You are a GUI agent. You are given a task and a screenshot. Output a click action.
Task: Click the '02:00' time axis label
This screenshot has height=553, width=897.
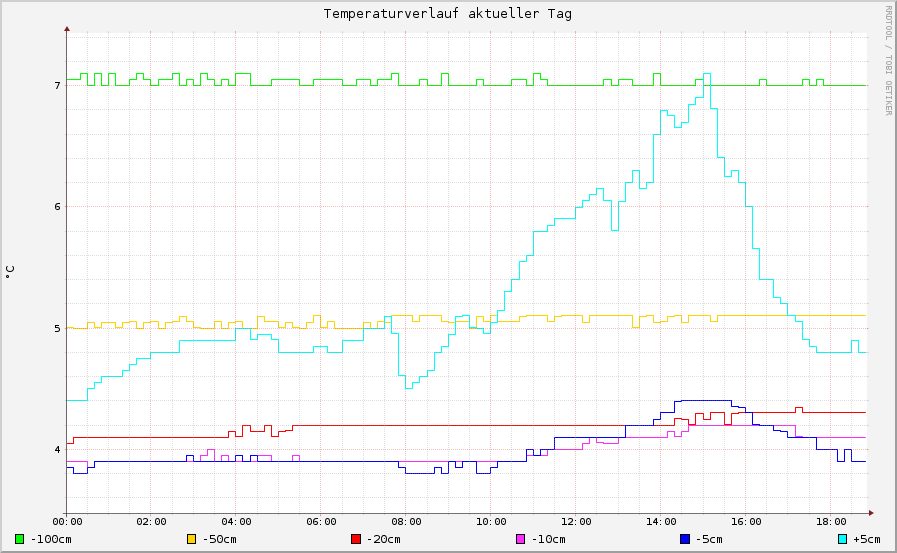(x=152, y=522)
